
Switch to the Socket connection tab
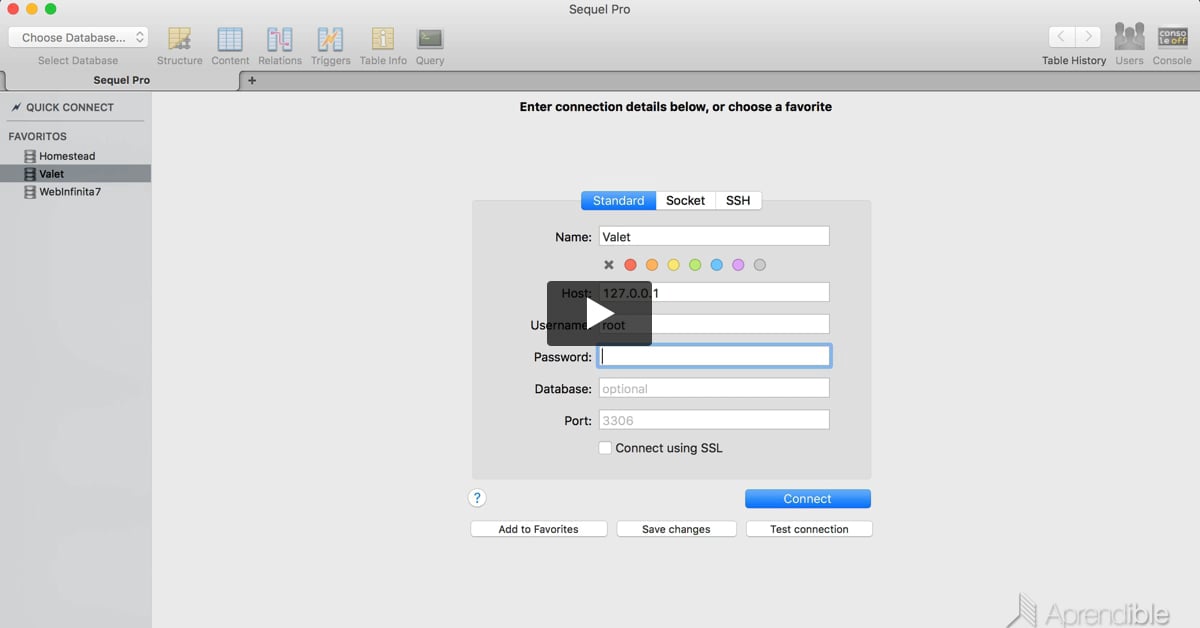click(686, 201)
